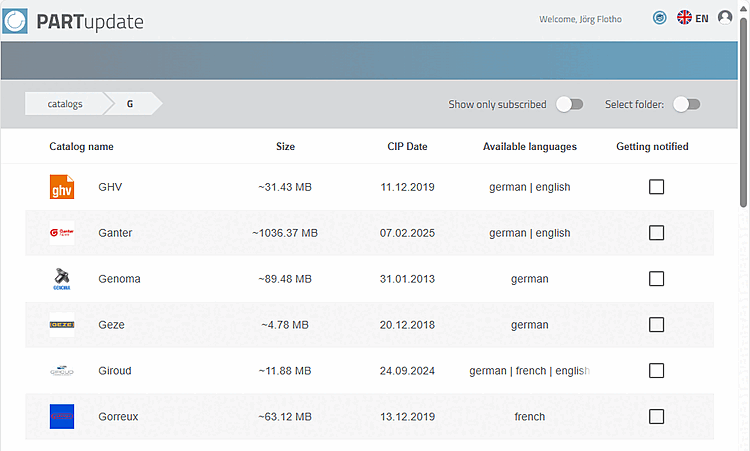Click the vertical scrollbar thumb
750x451 pixels.
tap(744, 112)
